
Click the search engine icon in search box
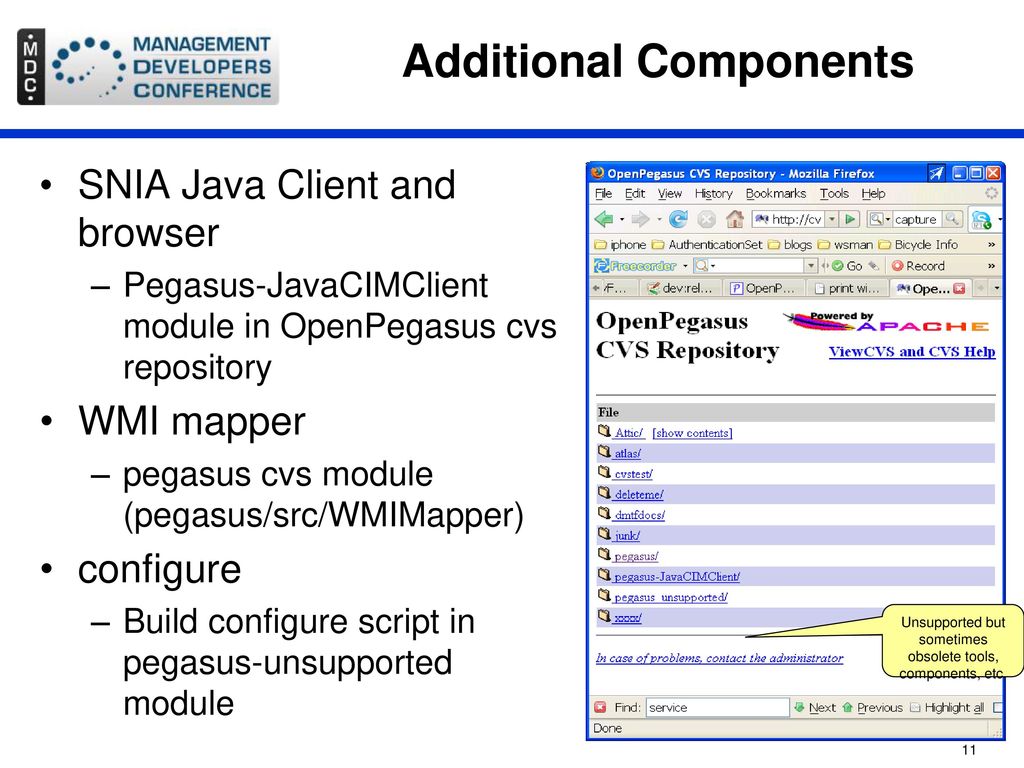click(x=876, y=219)
